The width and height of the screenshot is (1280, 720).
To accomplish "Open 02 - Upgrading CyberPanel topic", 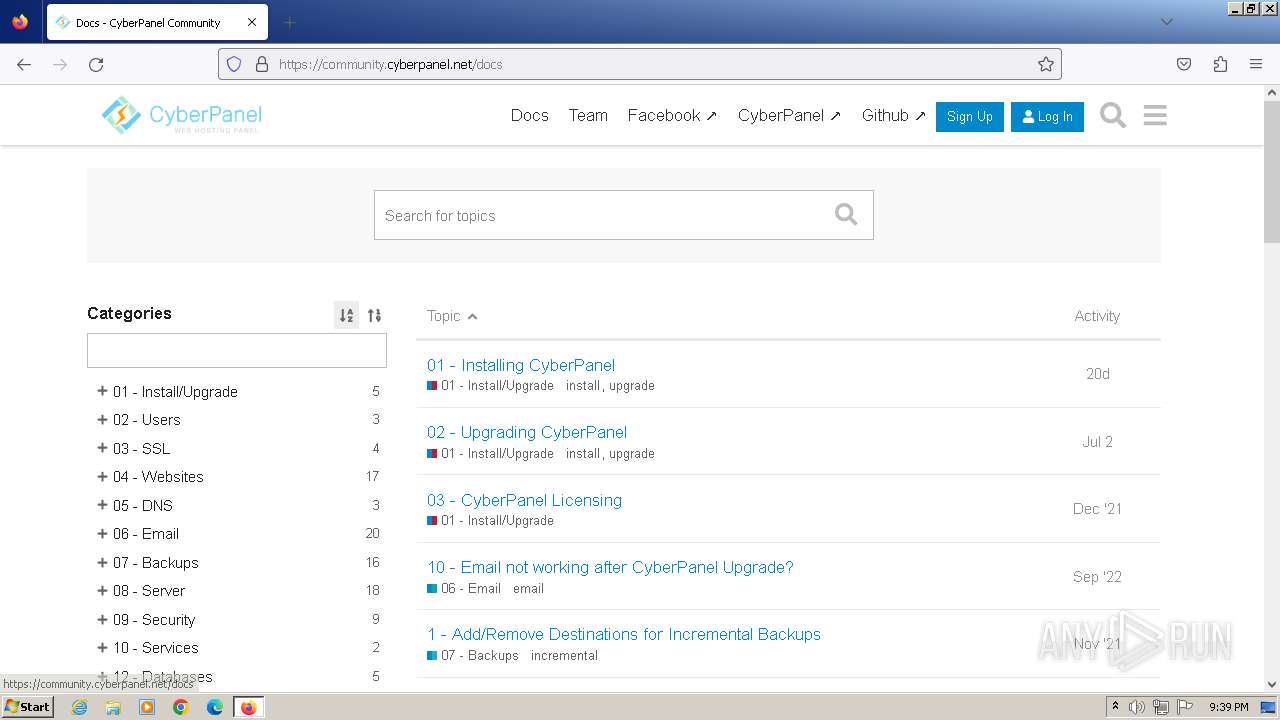I will (527, 432).
